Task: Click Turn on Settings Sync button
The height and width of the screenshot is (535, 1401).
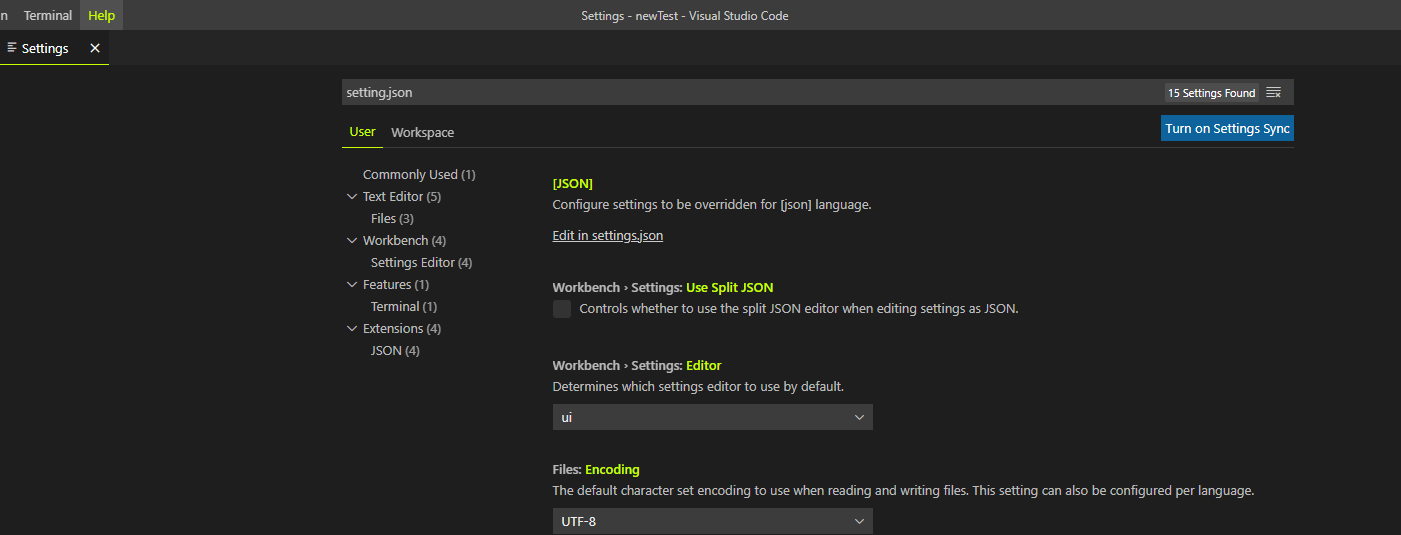Action: coord(1227,128)
